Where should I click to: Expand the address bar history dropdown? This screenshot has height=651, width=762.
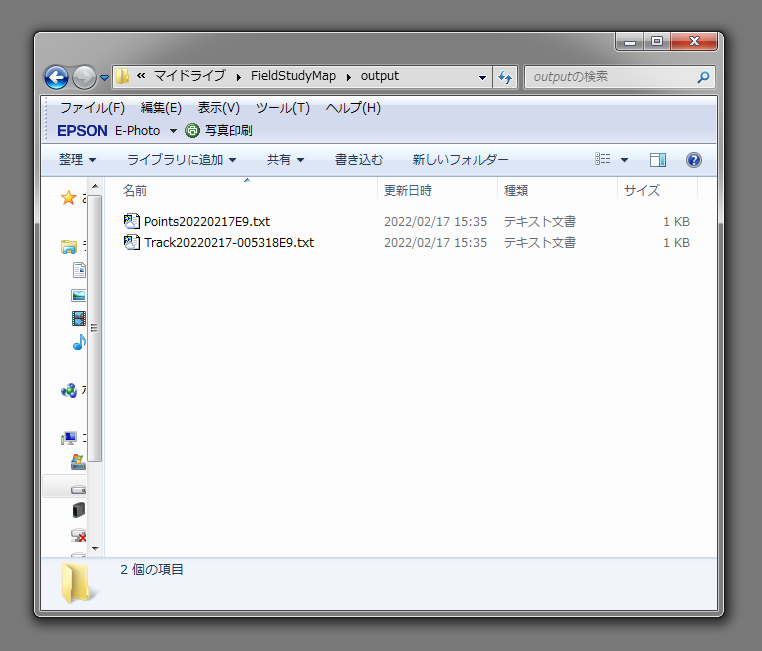pos(482,77)
